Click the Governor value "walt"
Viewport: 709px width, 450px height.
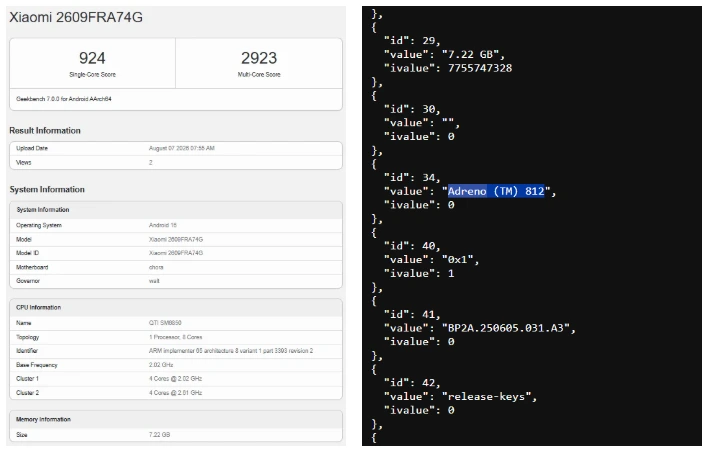[x=154, y=281]
